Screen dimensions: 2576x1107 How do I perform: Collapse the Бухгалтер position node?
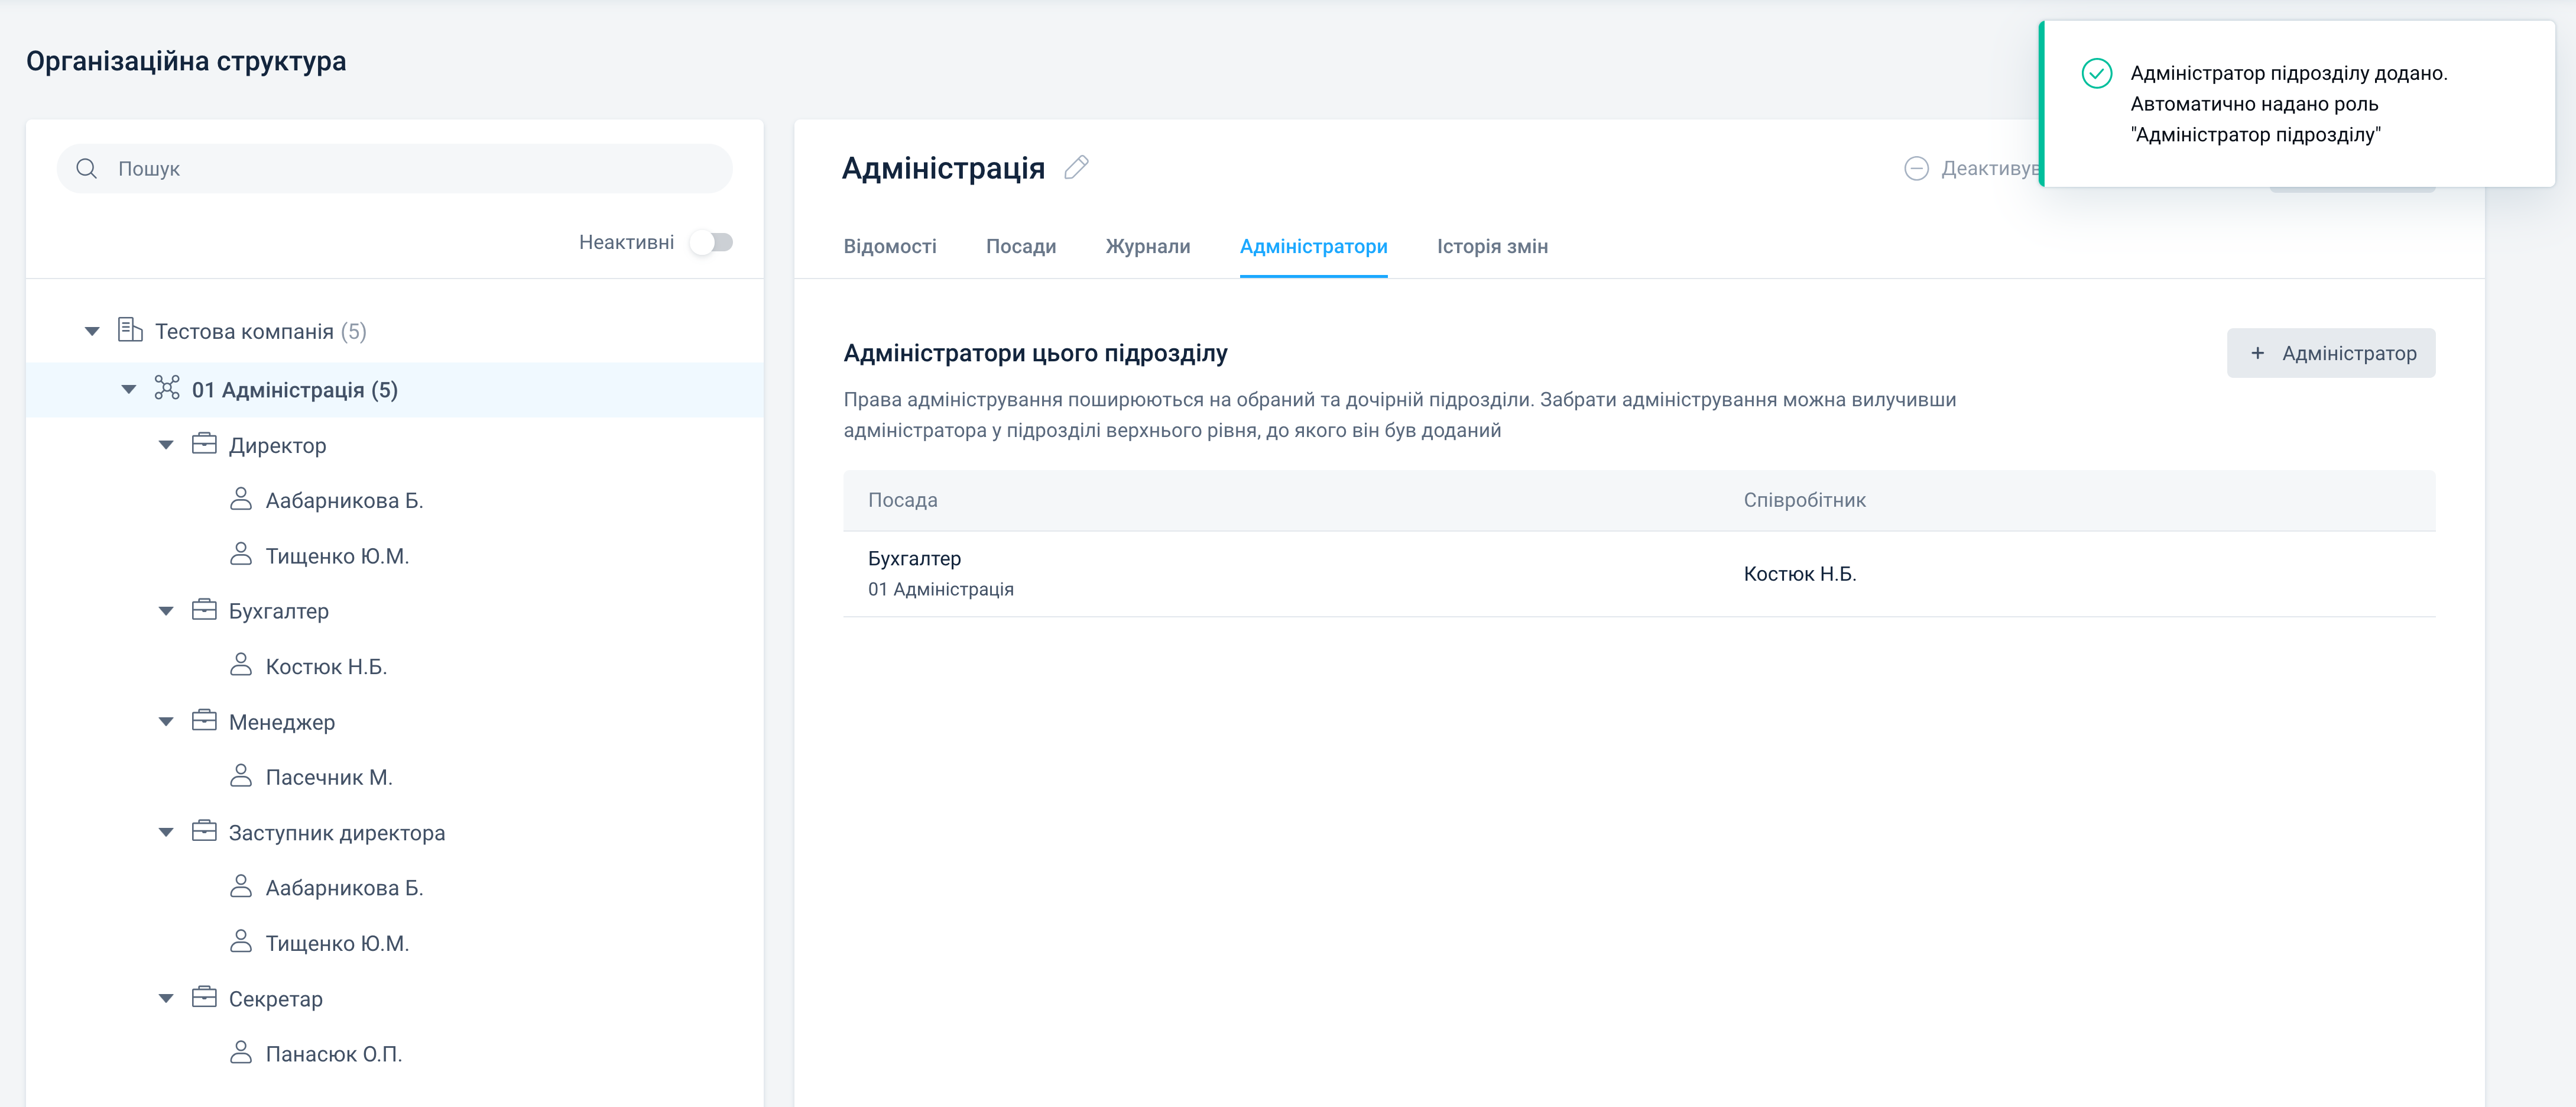166,611
